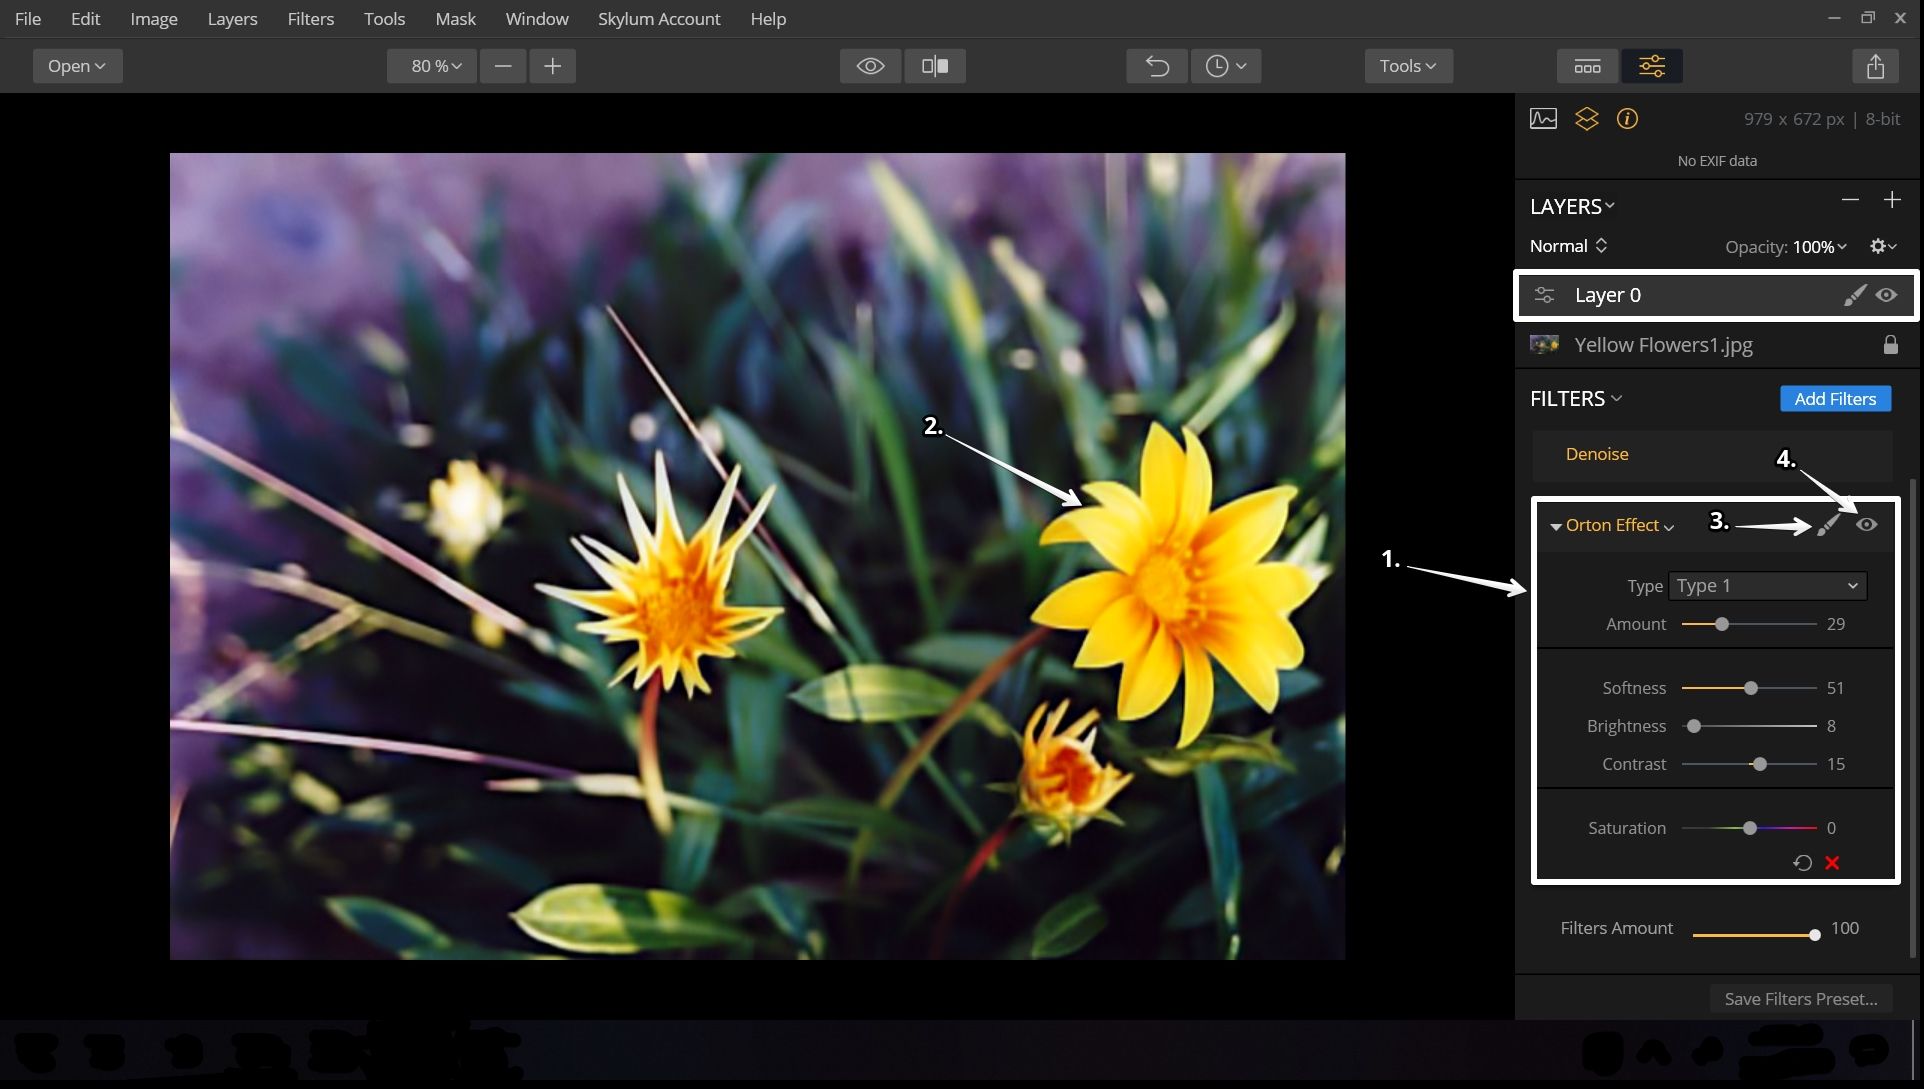1924x1089 pixels.
Task: Click the yellow flower photo canvas
Action: tap(757, 556)
